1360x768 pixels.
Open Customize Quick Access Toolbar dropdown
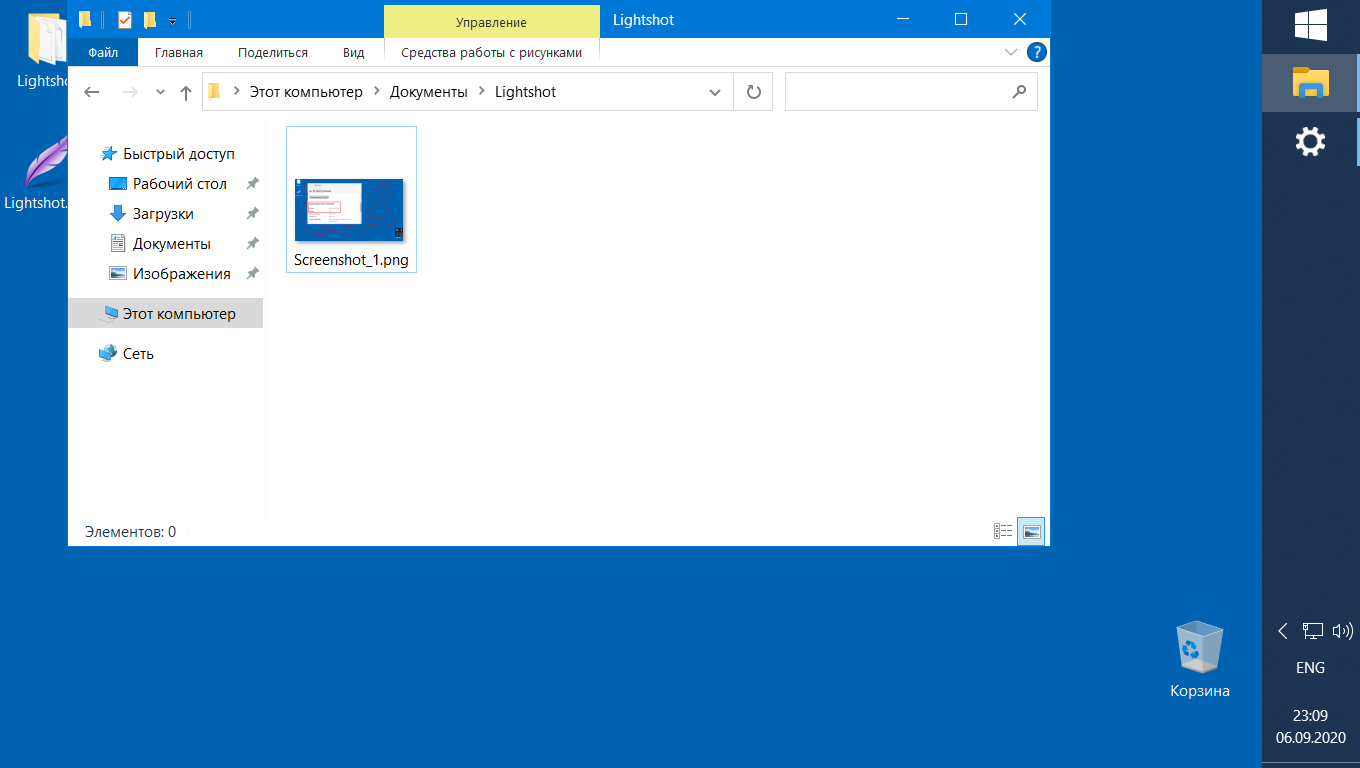[173, 20]
